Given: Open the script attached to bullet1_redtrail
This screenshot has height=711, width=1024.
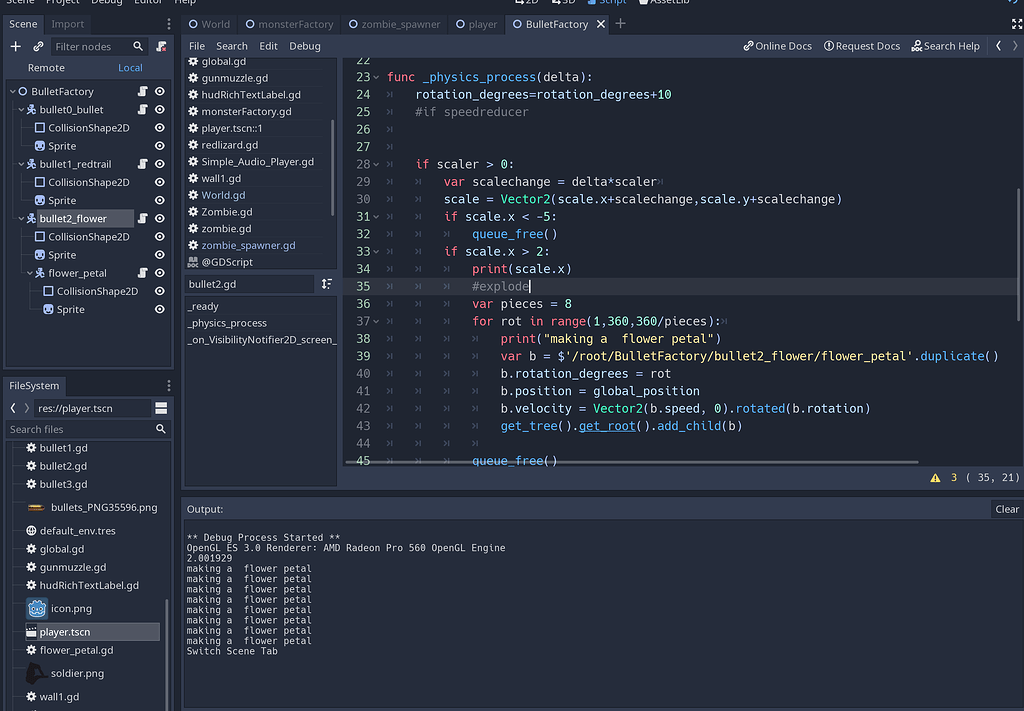Looking at the screenshot, I should coord(143,164).
